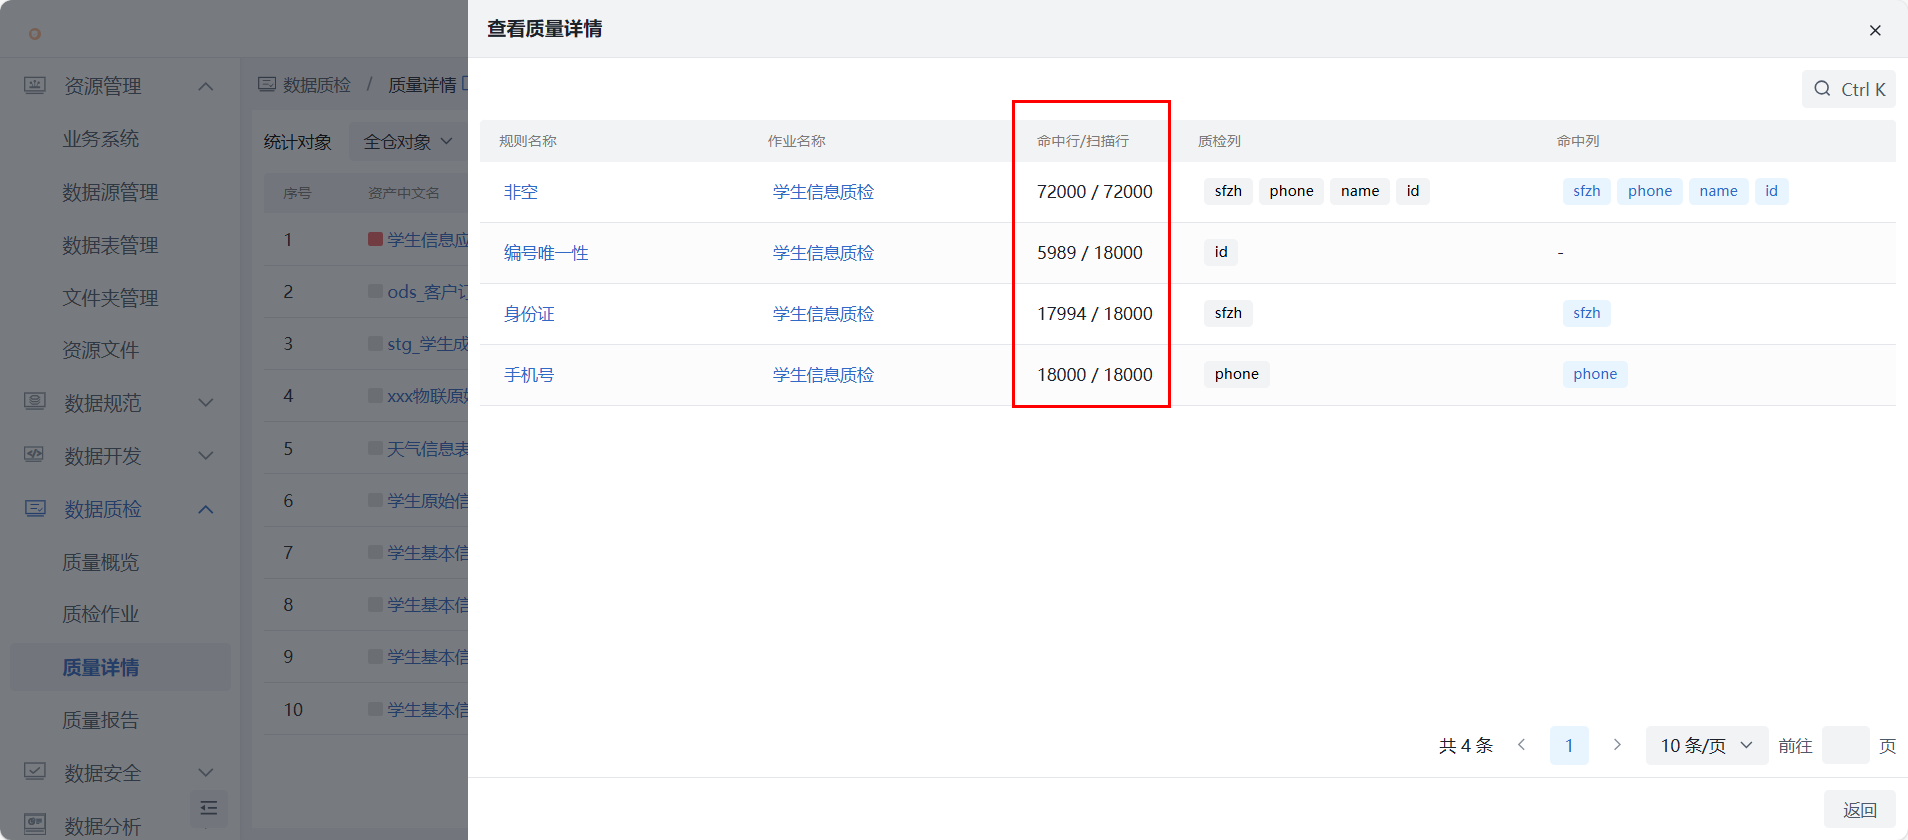
Task: Click the 规则名称 column header
Action: [x=528, y=141]
